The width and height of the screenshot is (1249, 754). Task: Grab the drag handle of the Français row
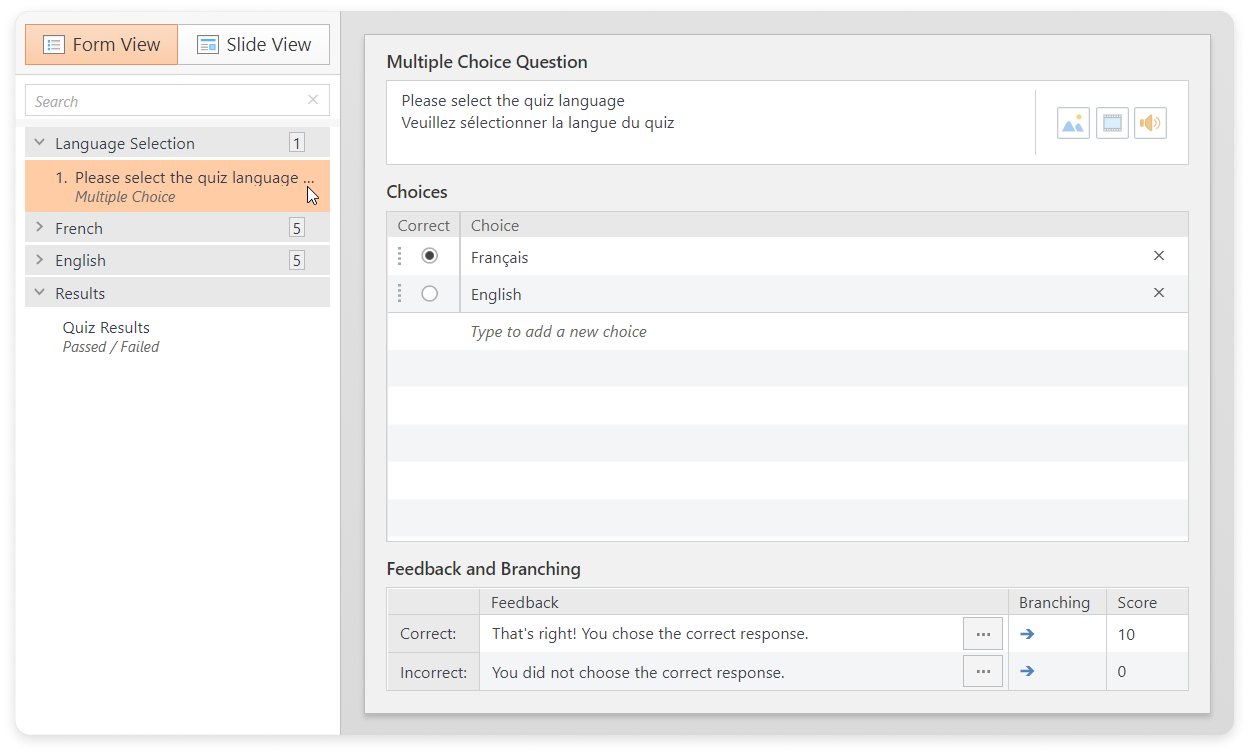pyautogui.click(x=399, y=256)
